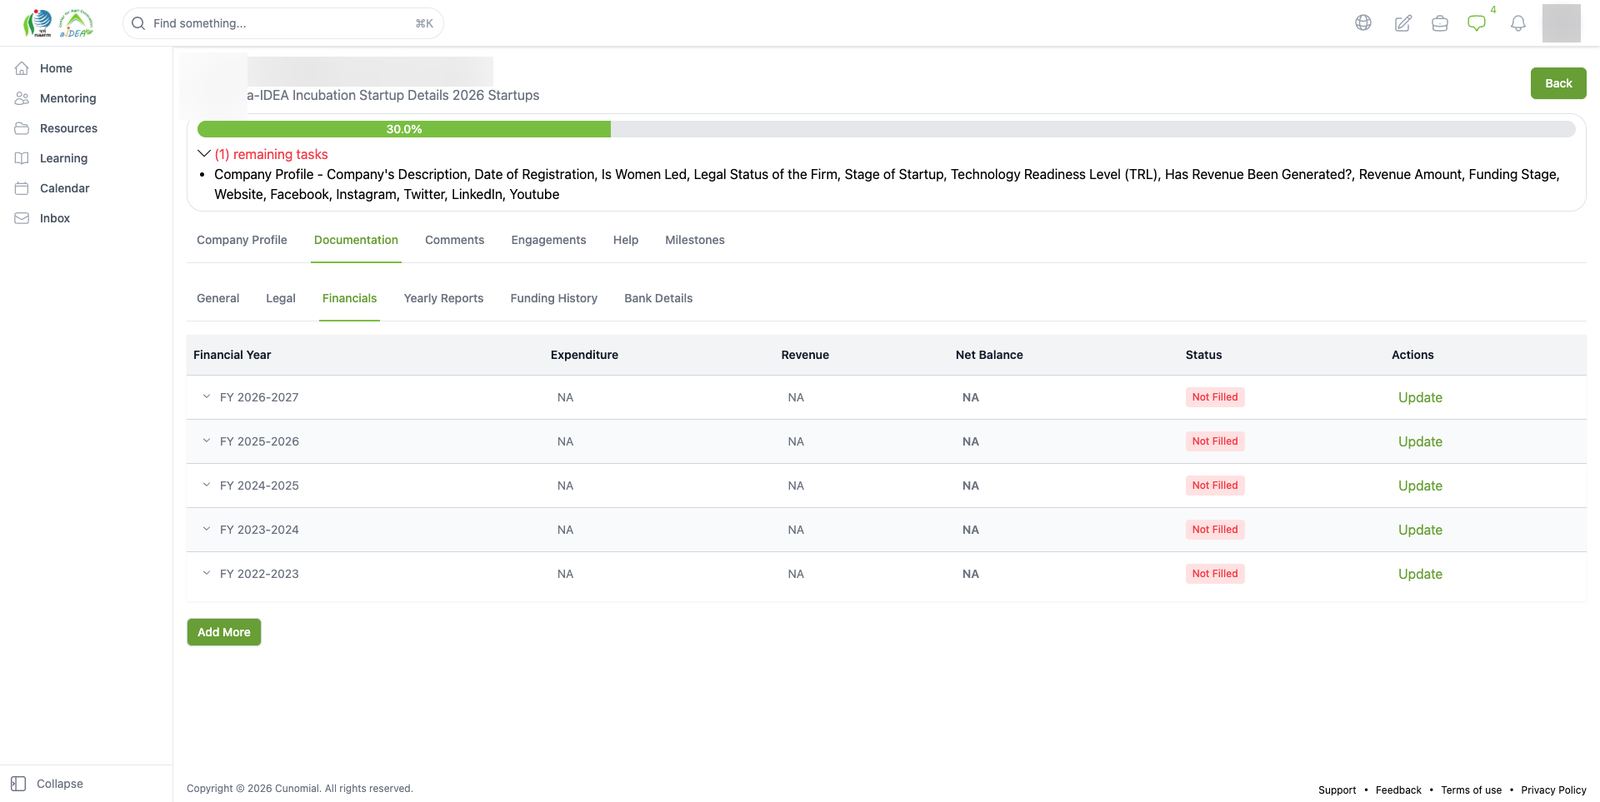
Task: Click the Mentoring people icon
Action: (x=22, y=98)
